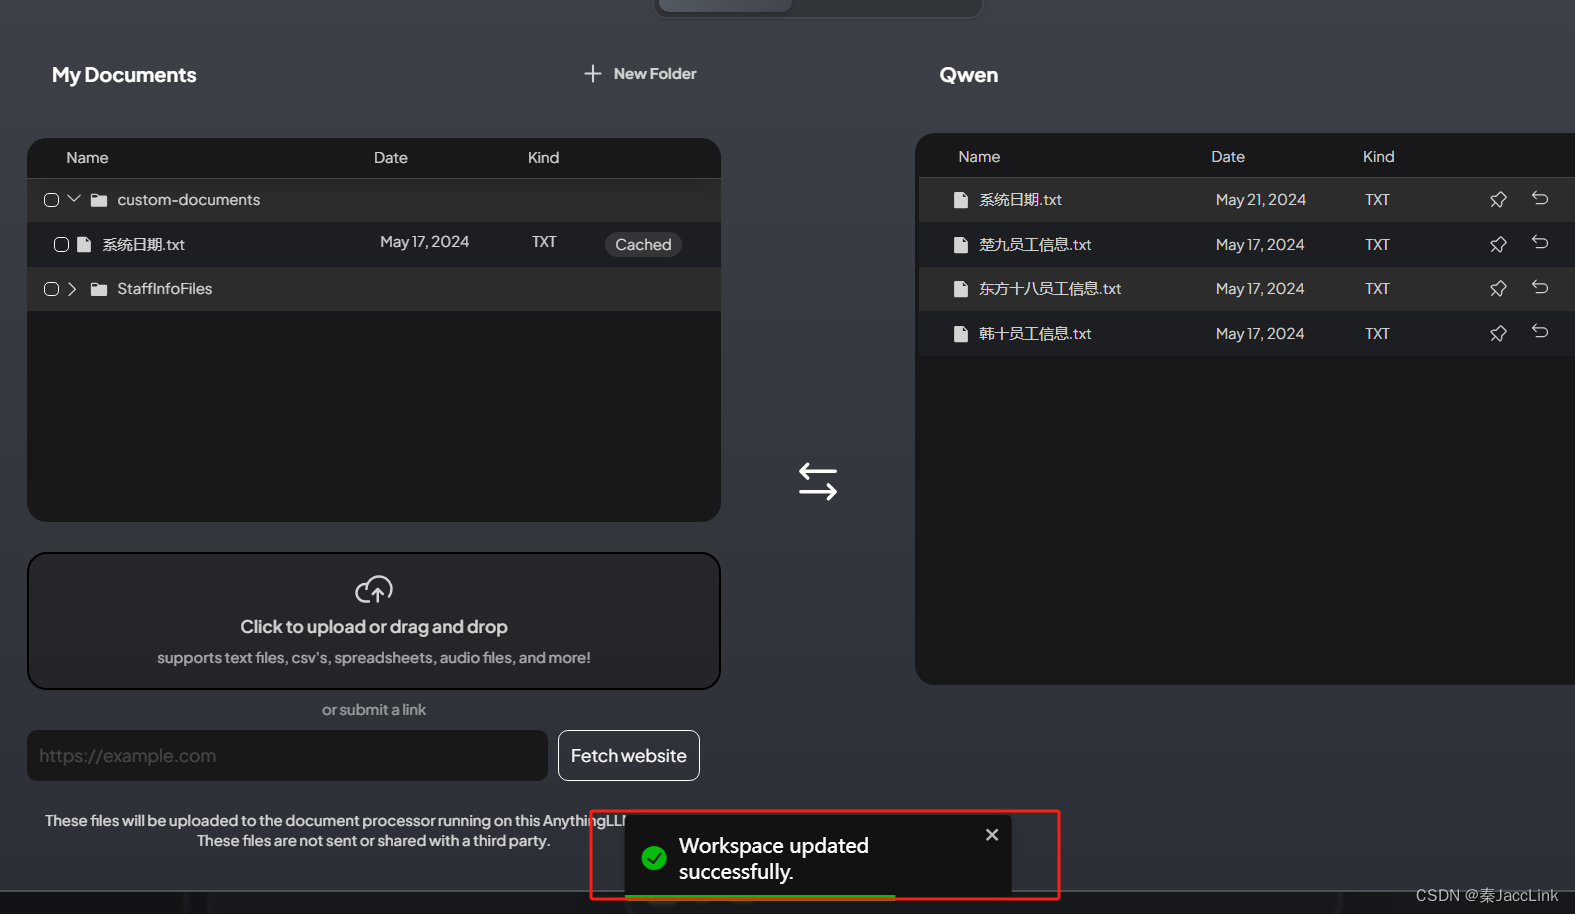Click the cloud upload icon
Screen dimensions: 1575x914
(374, 590)
